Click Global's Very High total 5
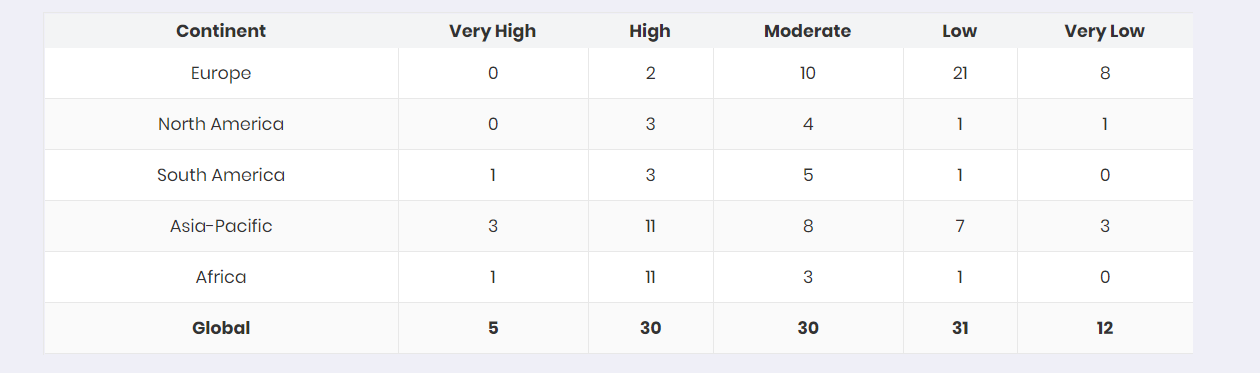1260x373 pixels. tap(493, 328)
